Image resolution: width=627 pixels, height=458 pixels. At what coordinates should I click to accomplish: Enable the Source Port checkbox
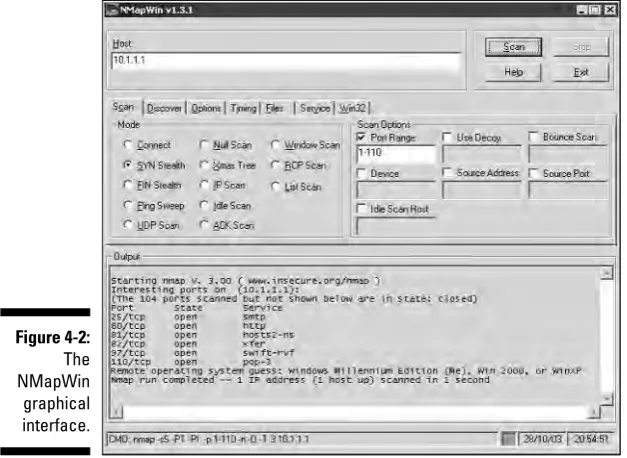tap(533, 173)
